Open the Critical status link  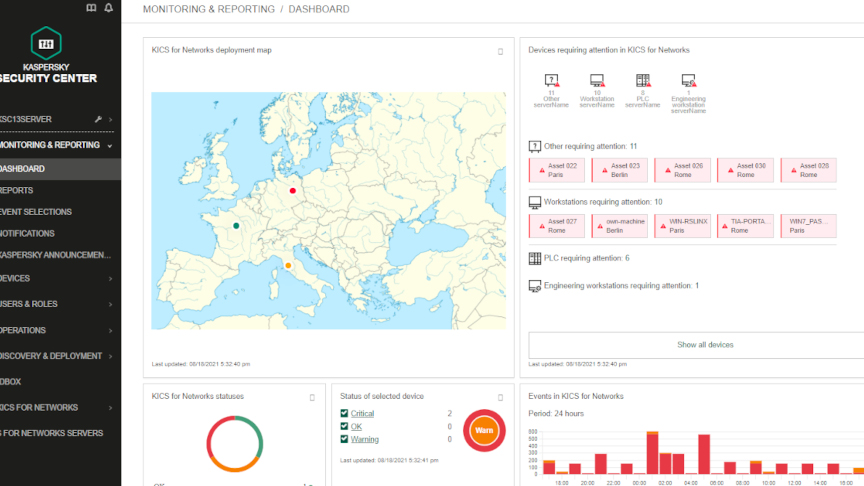click(362, 413)
